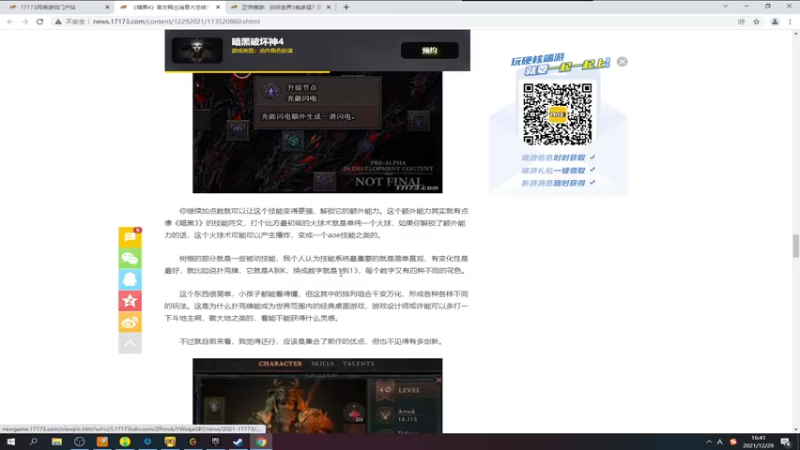
Task: Share article to QQ
Action: click(x=130, y=280)
